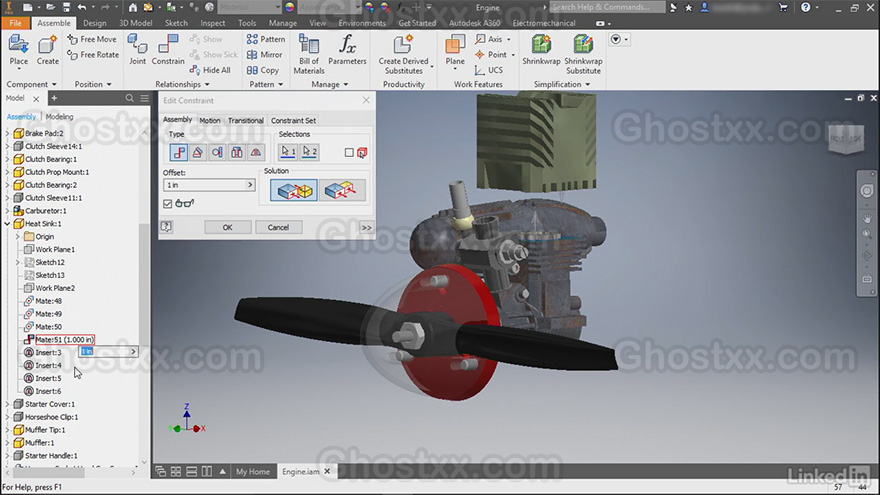The image size is (880, 495).
Task: Click the Place component tool
Action: pos(19,51)
